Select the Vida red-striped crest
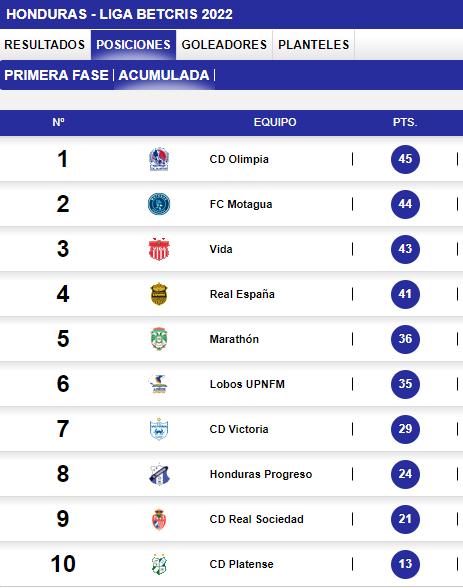Viewport: 463px width, 588px height. pyautogui.click(x=159, y=249)
